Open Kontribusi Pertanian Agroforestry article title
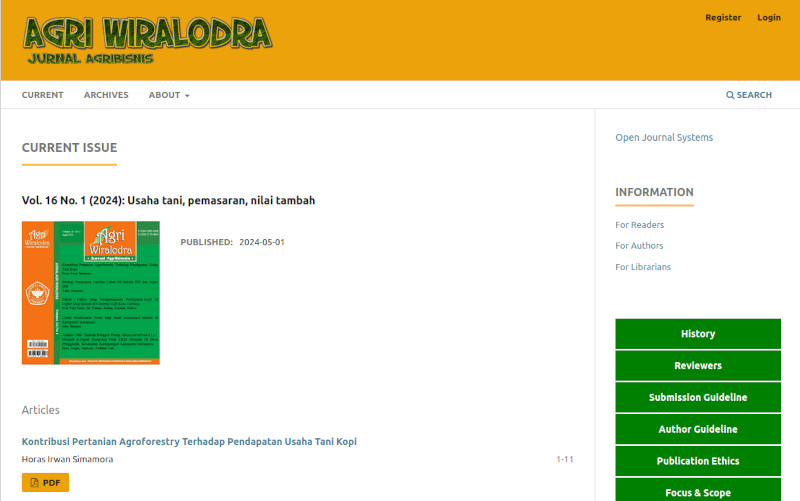This screenshot has width=800, height=501. [x=189, y=441]
